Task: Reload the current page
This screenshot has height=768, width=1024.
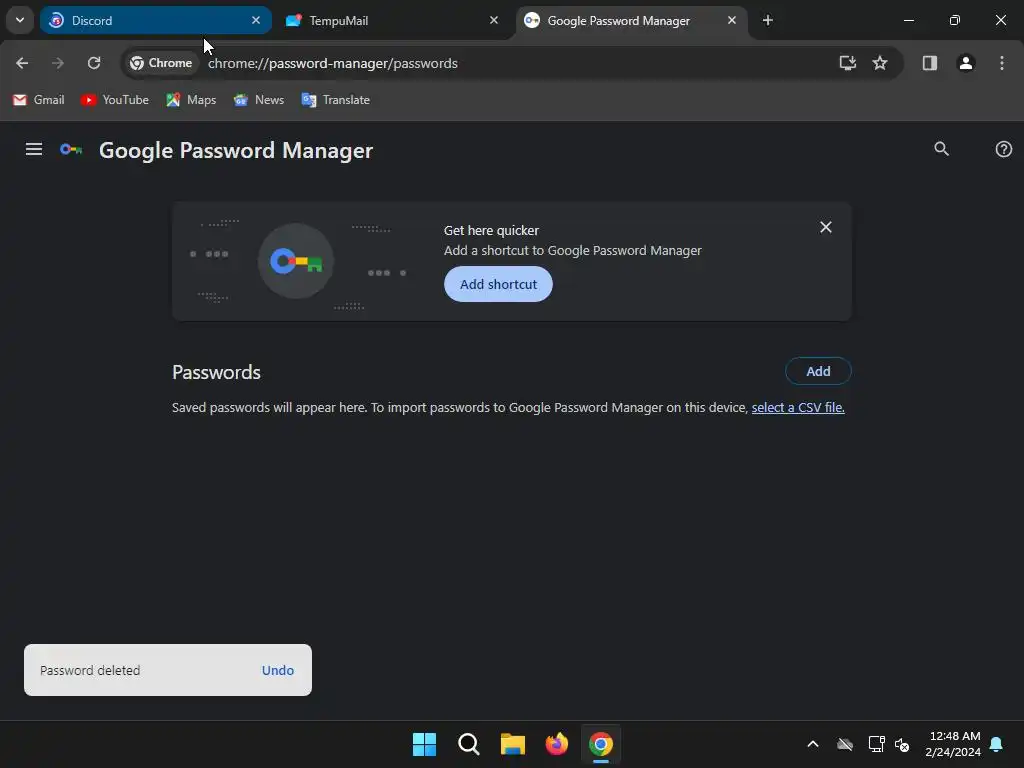Action: point(94,63)
